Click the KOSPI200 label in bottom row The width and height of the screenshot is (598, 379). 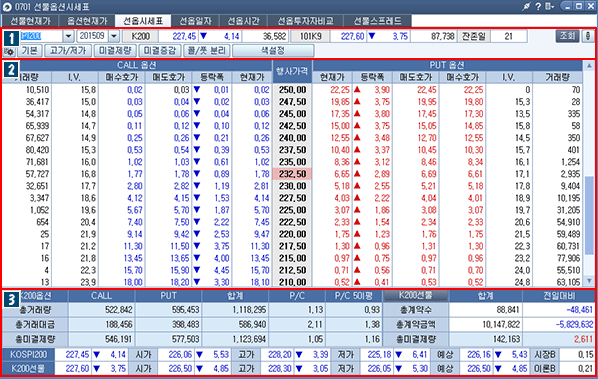[29, 355]
